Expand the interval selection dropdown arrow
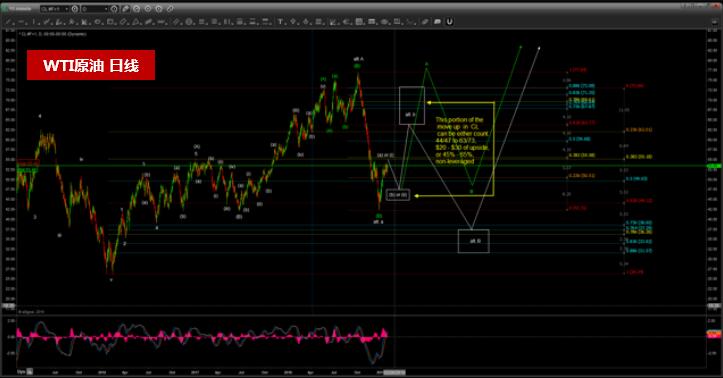 106,9
